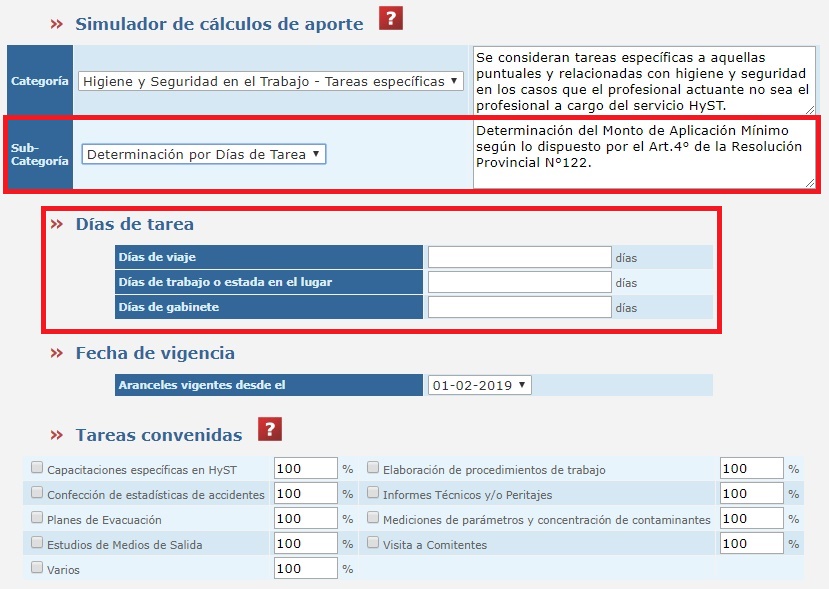Toggle the Varios checkbox
829x589 pixels.
(x=37, y=568)
